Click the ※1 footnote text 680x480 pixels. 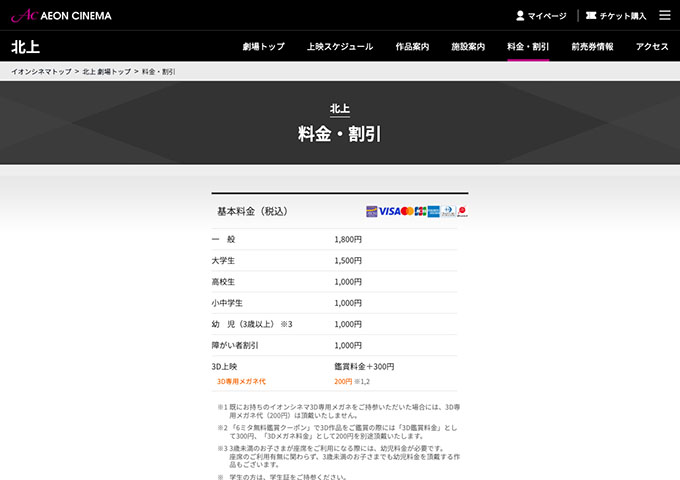(339, 411)
